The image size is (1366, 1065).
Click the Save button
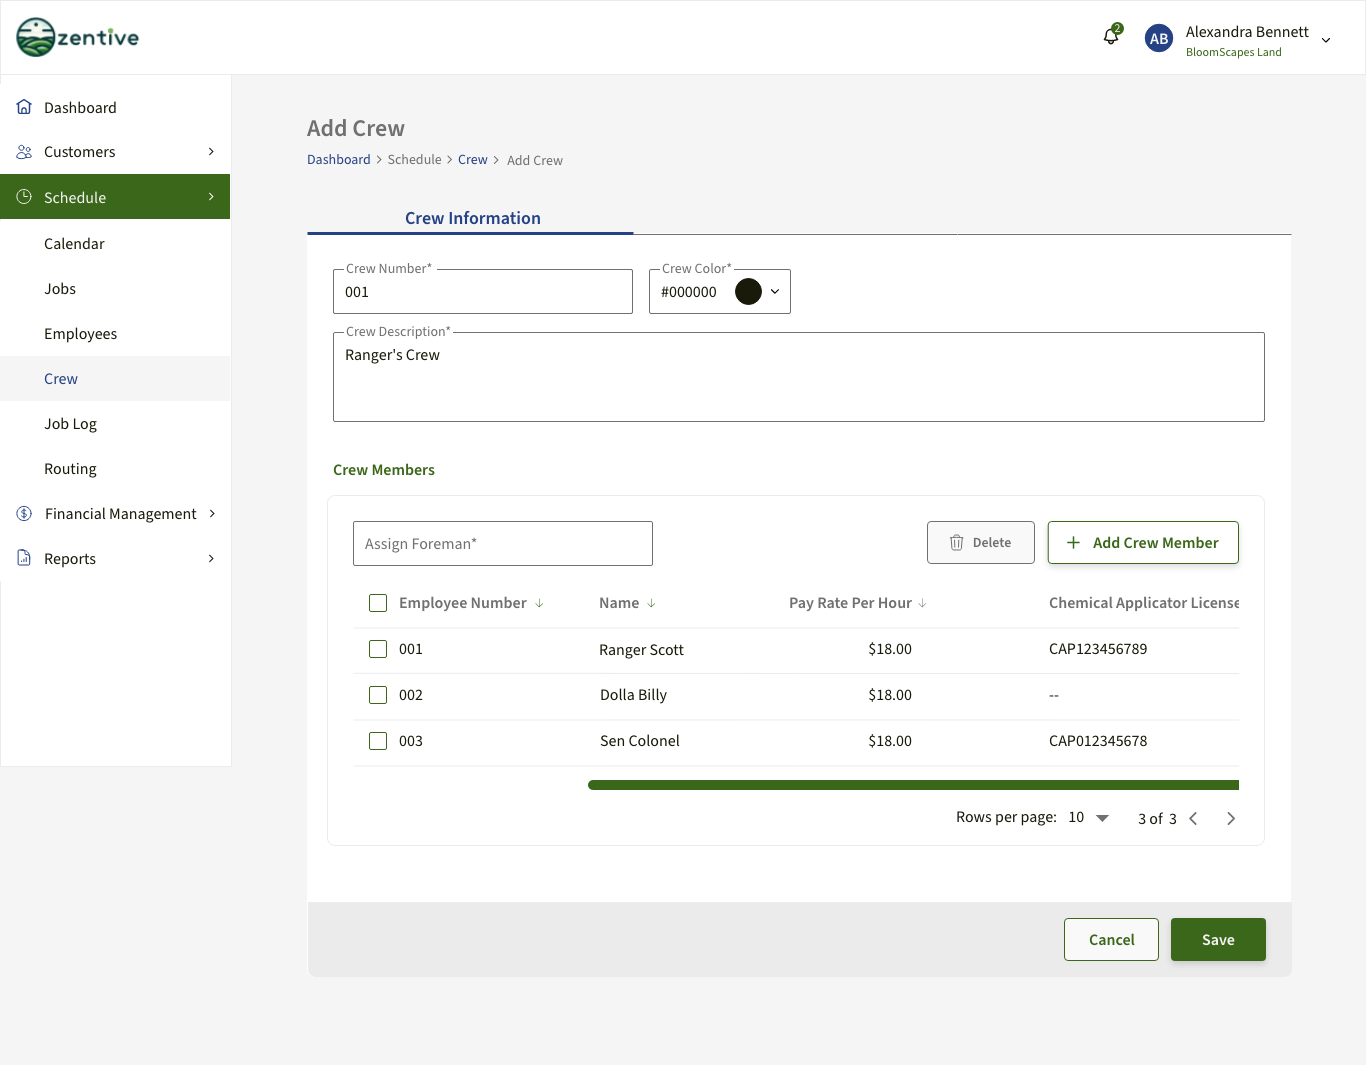pyautogui.click(x=1218, y=940)
